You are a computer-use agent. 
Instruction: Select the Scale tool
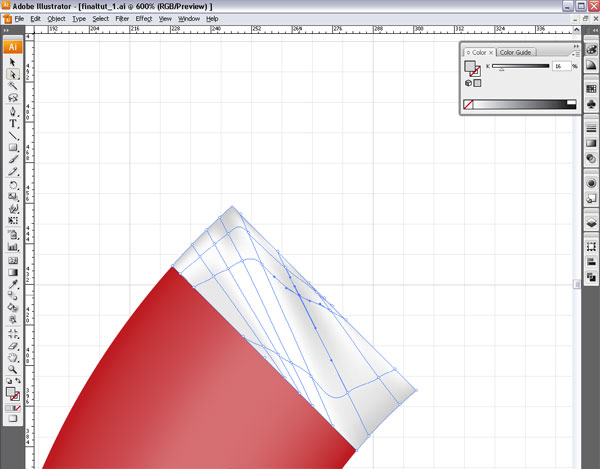click(x=13, y=197)
